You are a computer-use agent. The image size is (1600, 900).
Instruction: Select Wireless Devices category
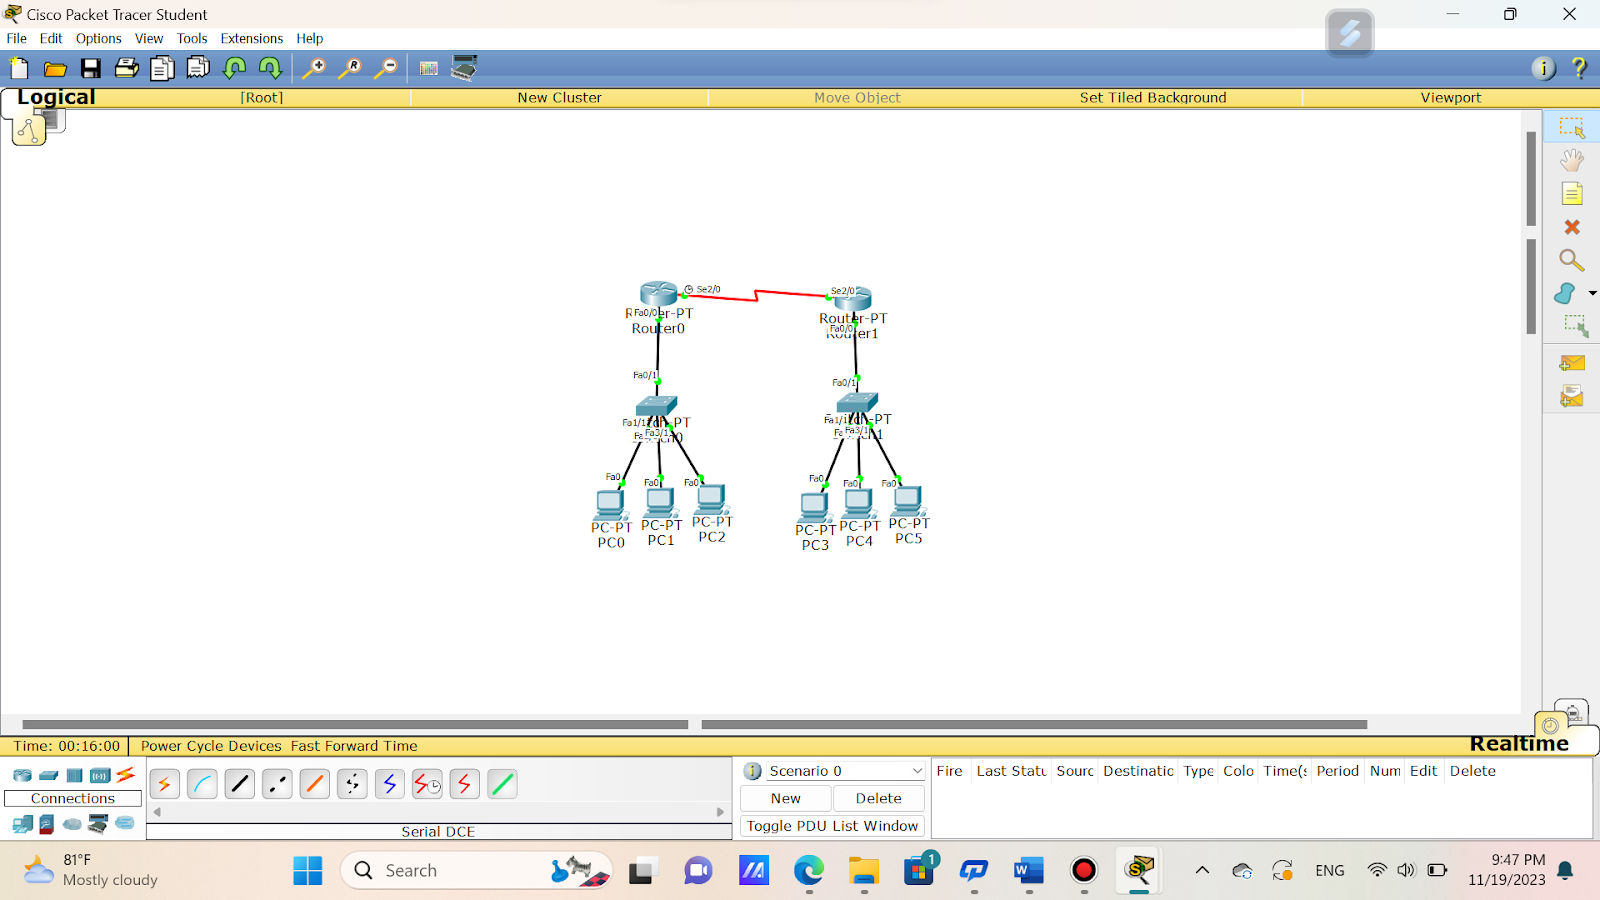100,775
